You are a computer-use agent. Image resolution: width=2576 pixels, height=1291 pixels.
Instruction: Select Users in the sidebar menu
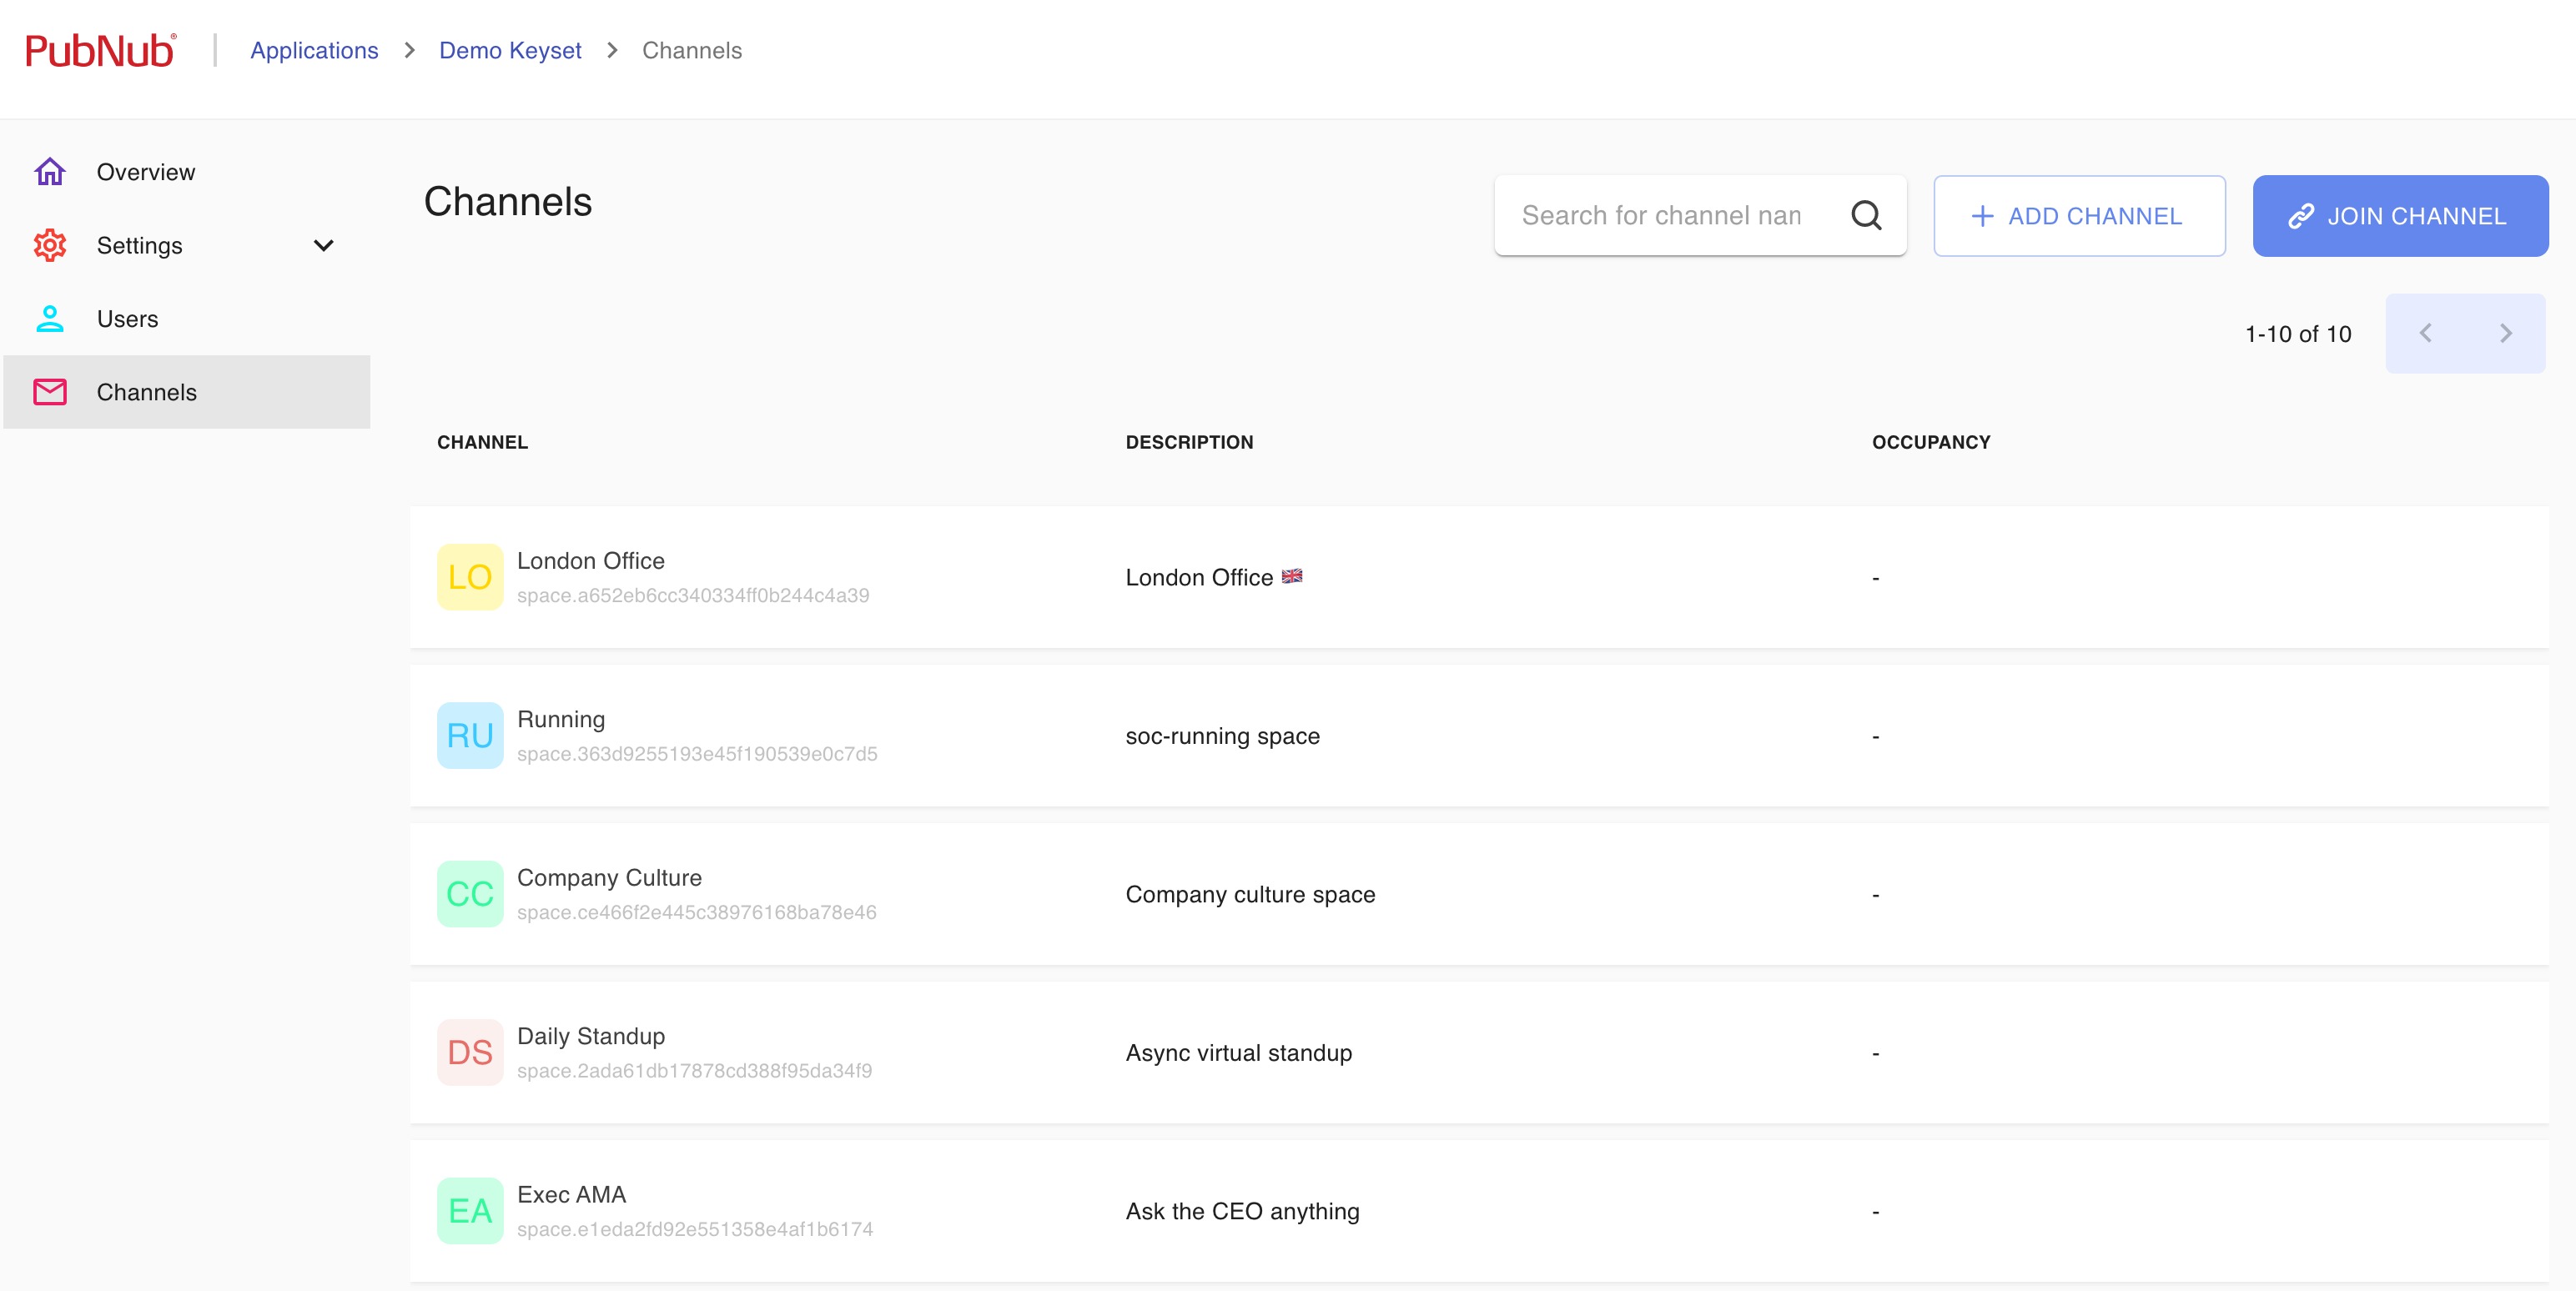coord(127,318)
